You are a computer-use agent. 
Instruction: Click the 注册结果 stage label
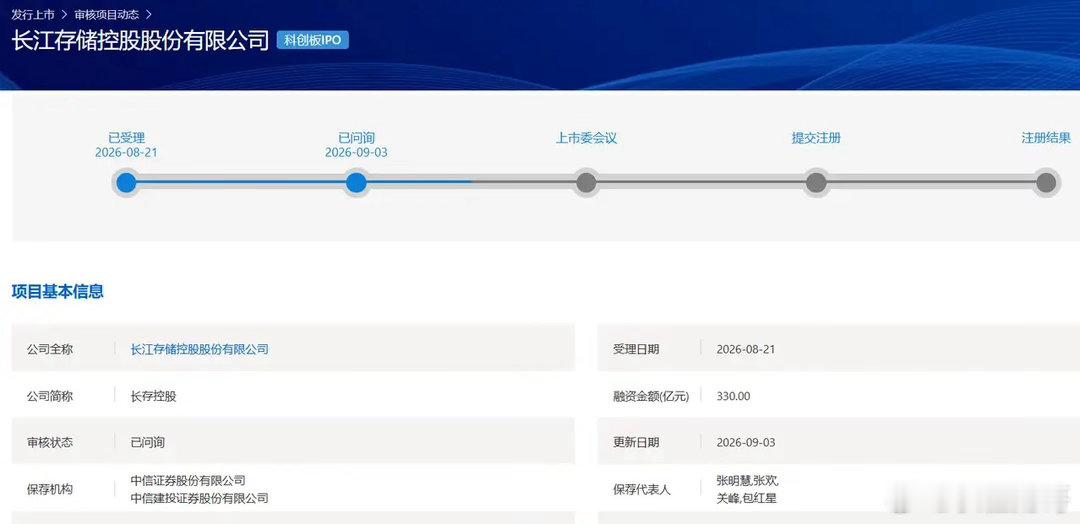[x=1046, y=138]
